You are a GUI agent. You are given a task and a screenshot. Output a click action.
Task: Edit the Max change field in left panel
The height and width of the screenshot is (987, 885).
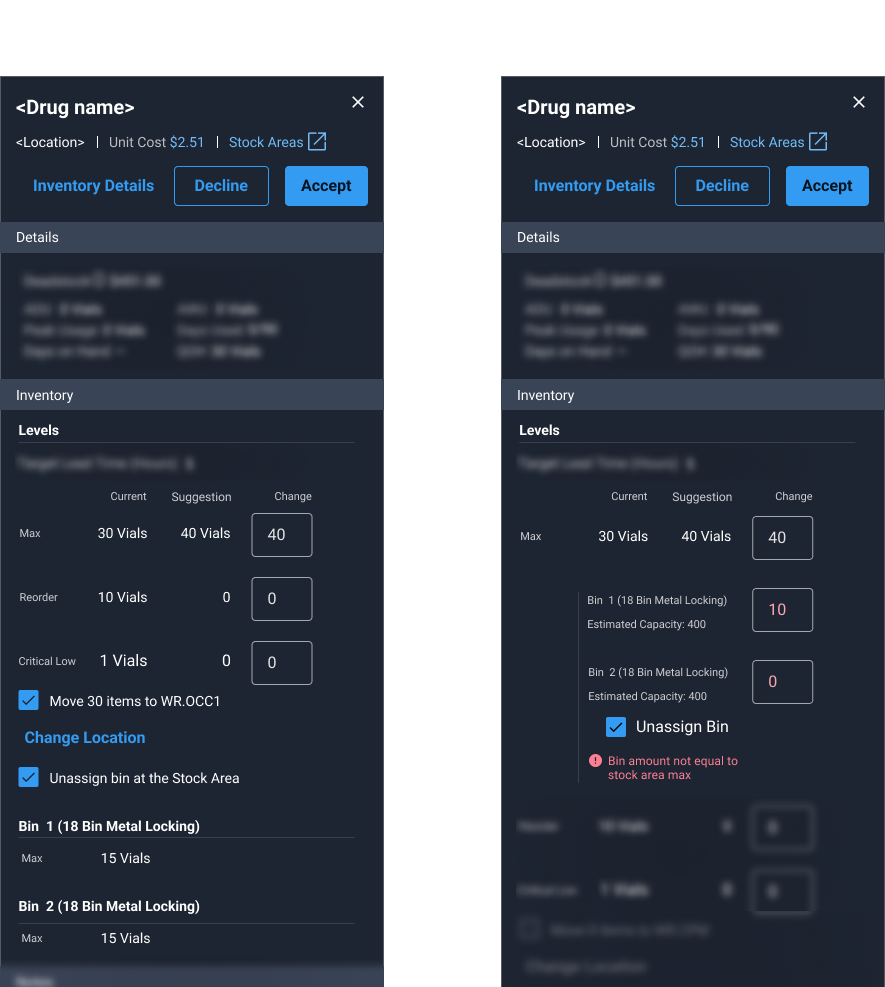pyautogui.click(x=282, y=535)
